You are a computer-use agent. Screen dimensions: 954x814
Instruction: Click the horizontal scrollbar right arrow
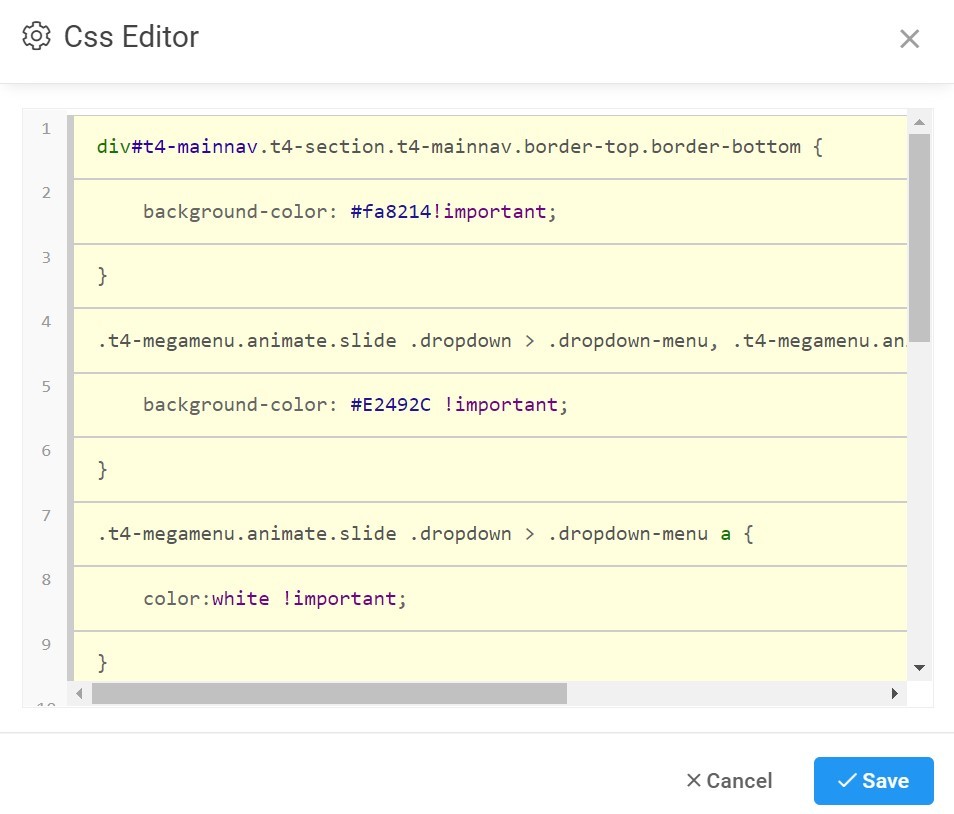coord(894,694)
